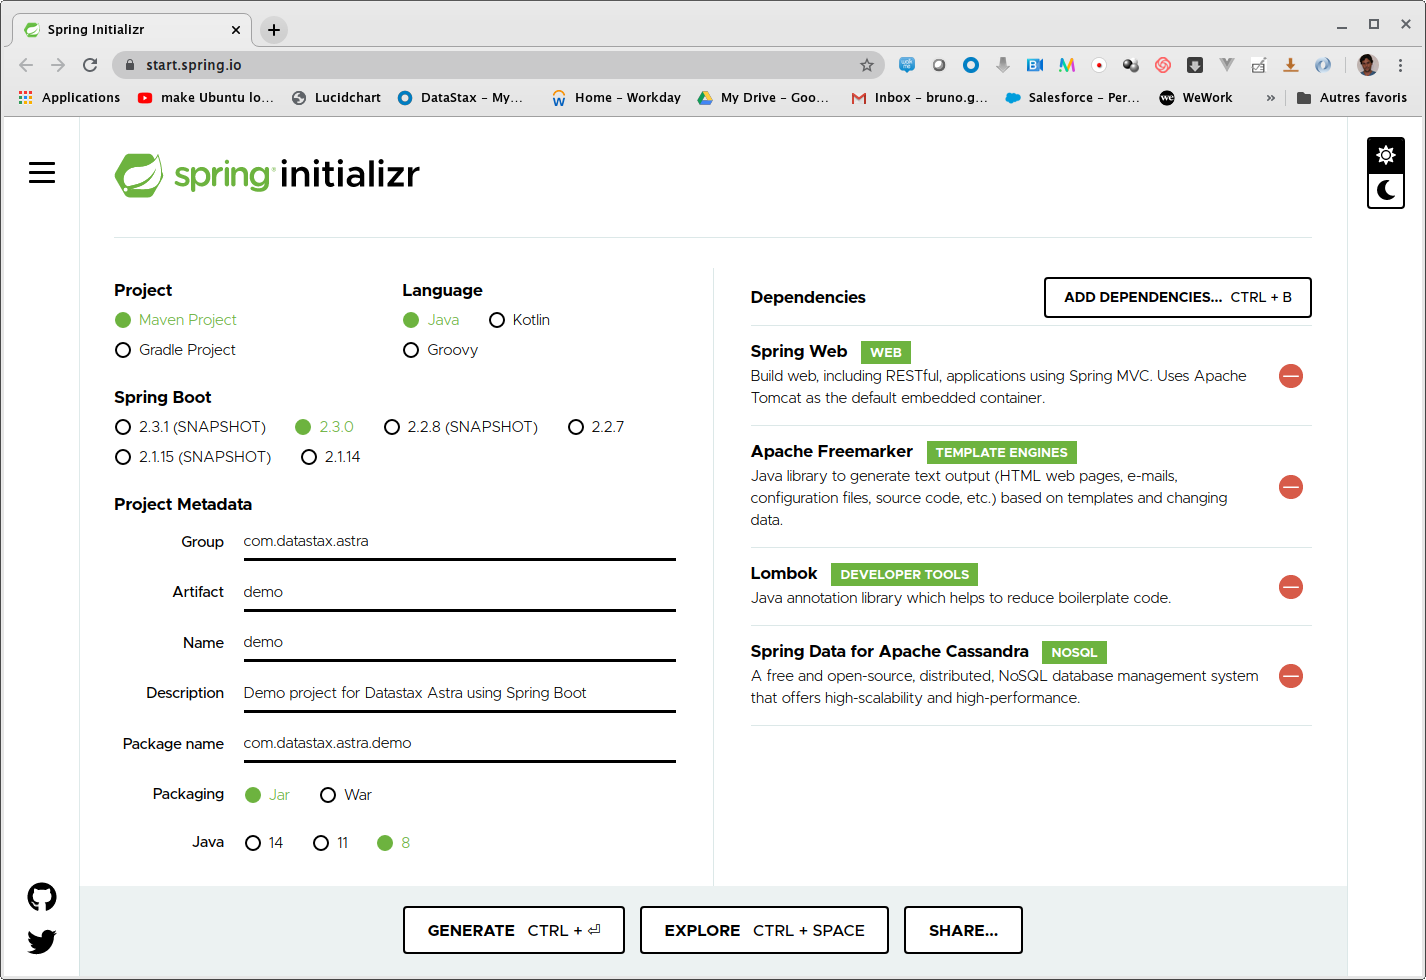
Task: Open the GitHub icon link
Action: (x=42, y=897)
